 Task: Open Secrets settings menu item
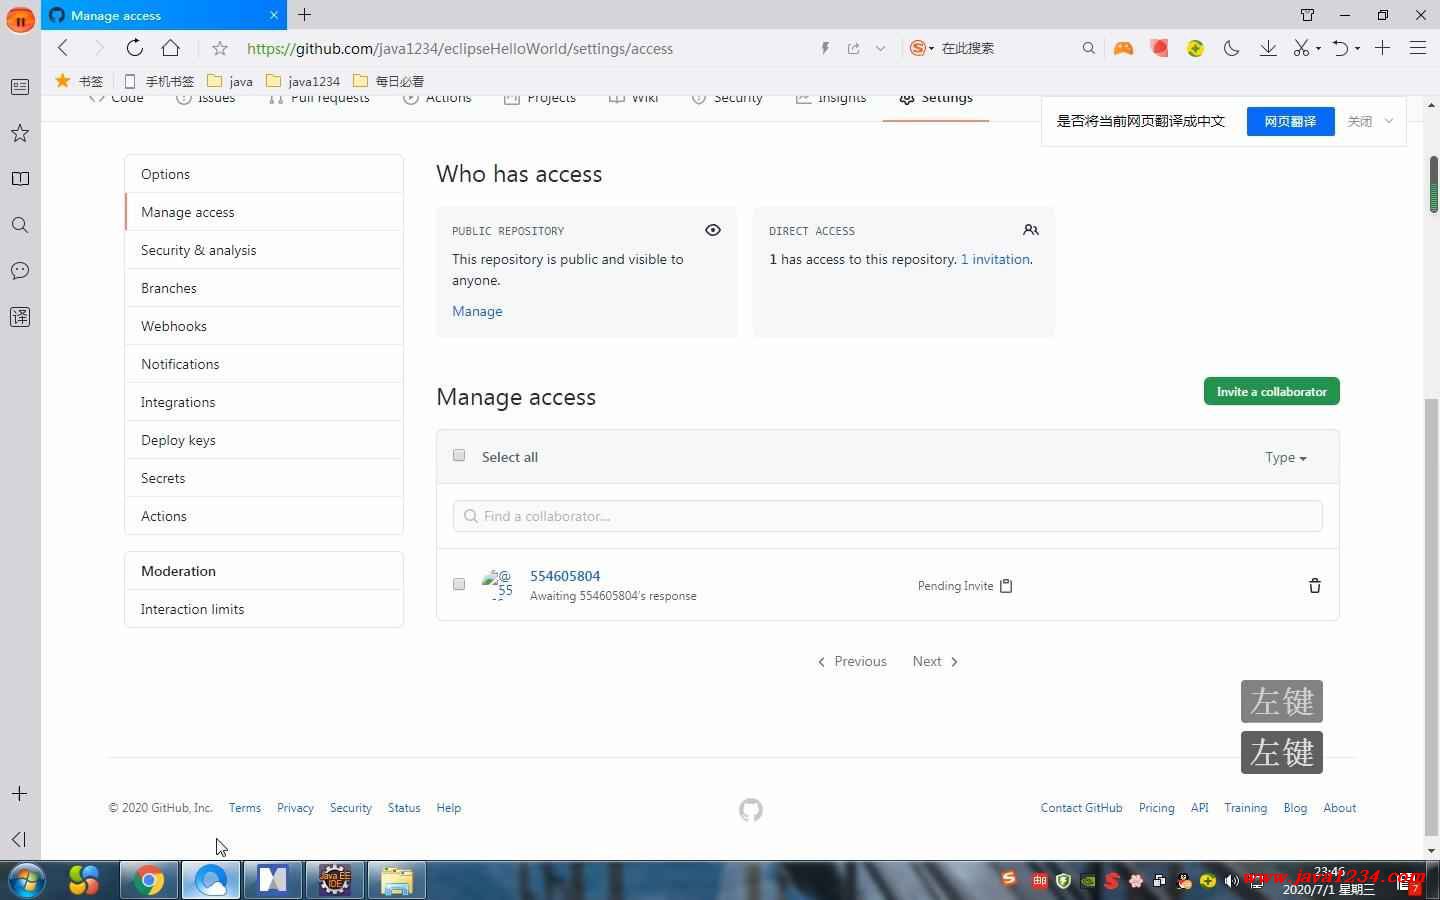click(x=264, y=478)
